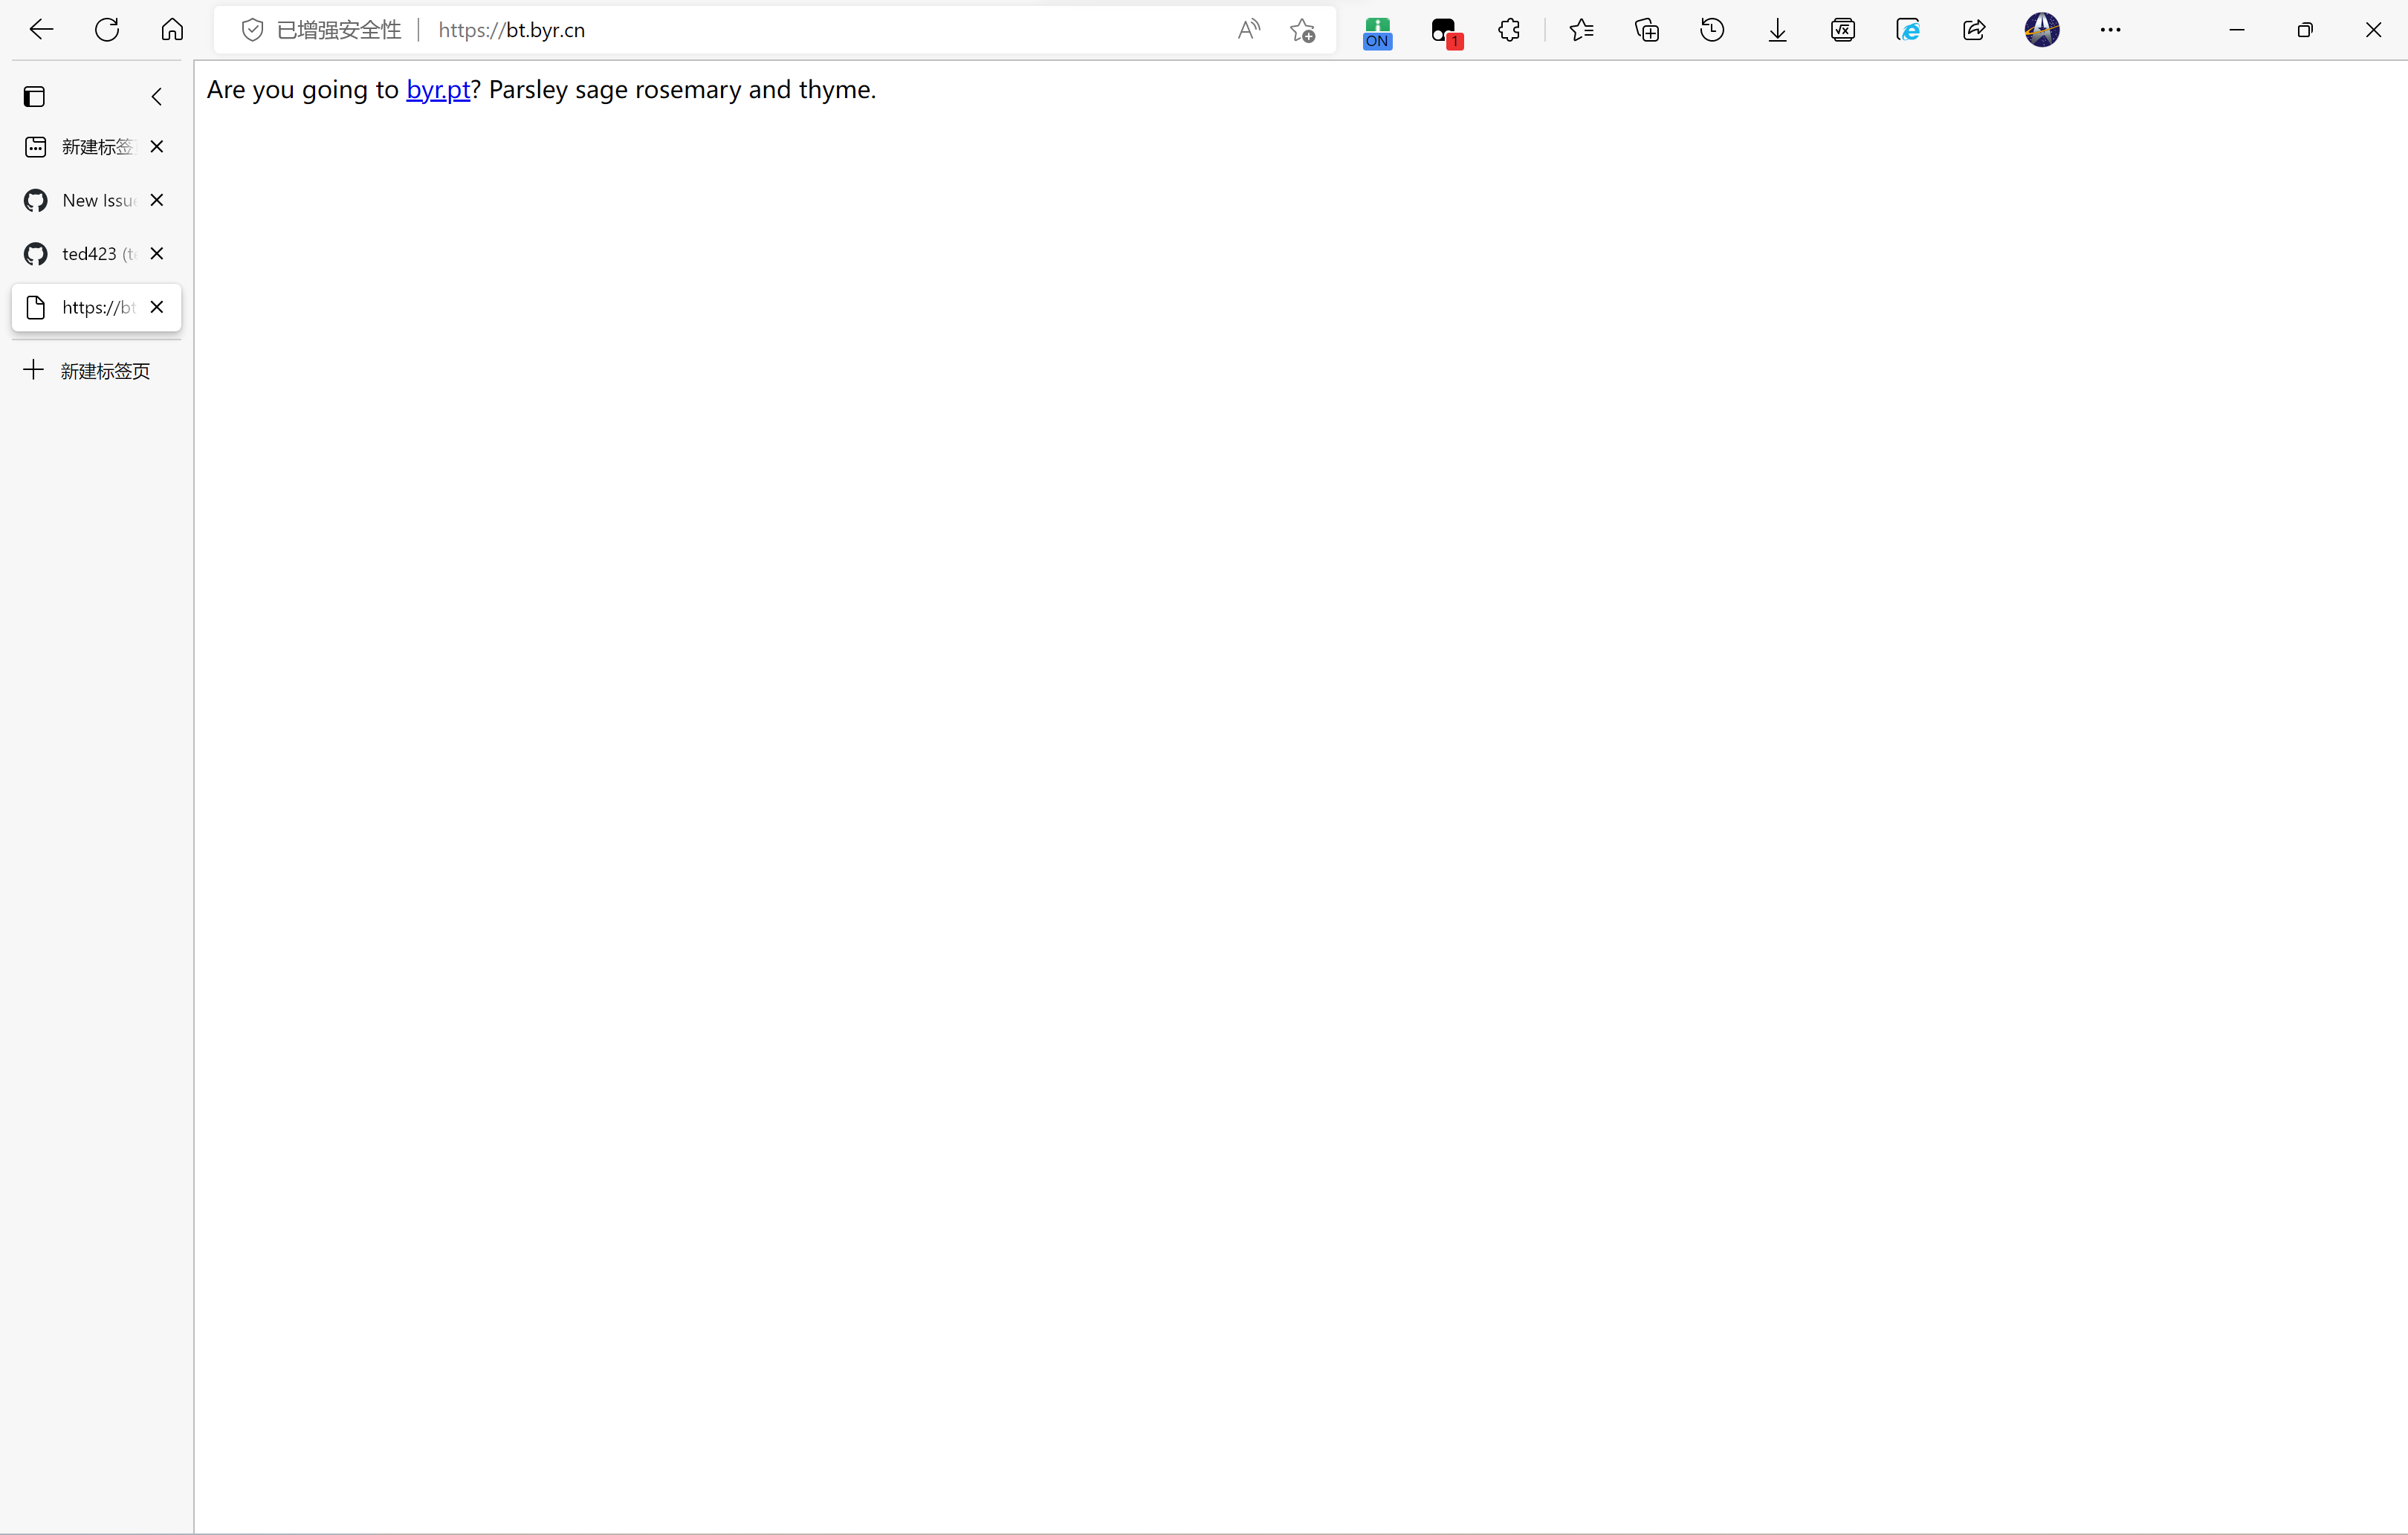Image resolution: width=2408 pixels, height=1535 pixels.
Task: Open the Settings and more ellipsis menu
Action: (x=2110, y=30)
